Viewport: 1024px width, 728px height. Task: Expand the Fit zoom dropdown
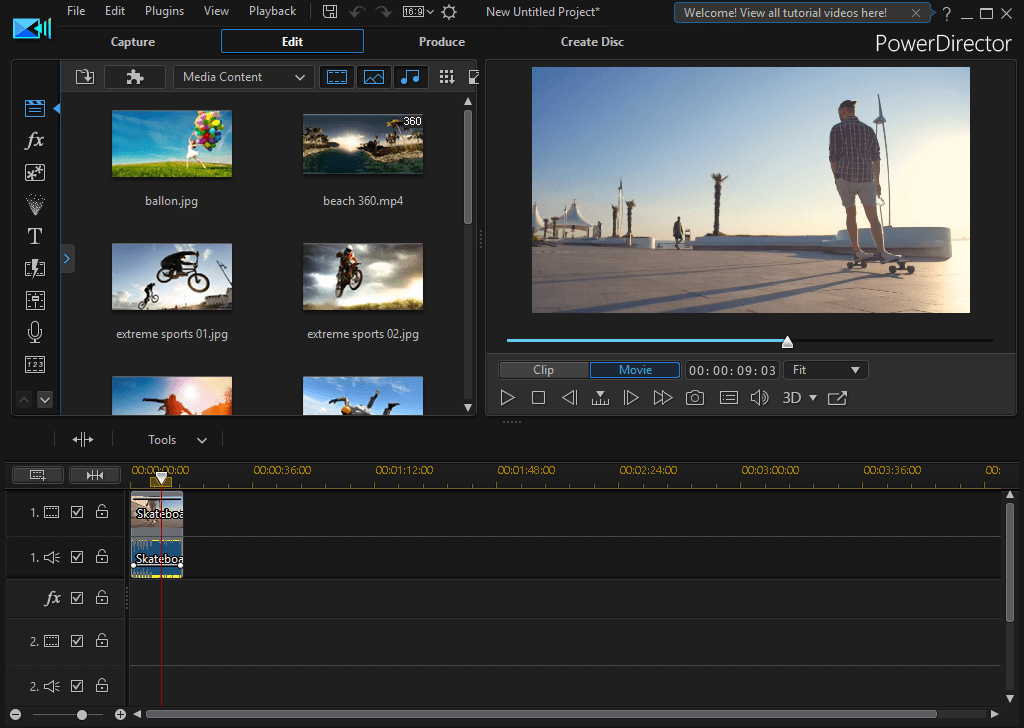pyautogui.click(x=826, y=370)
